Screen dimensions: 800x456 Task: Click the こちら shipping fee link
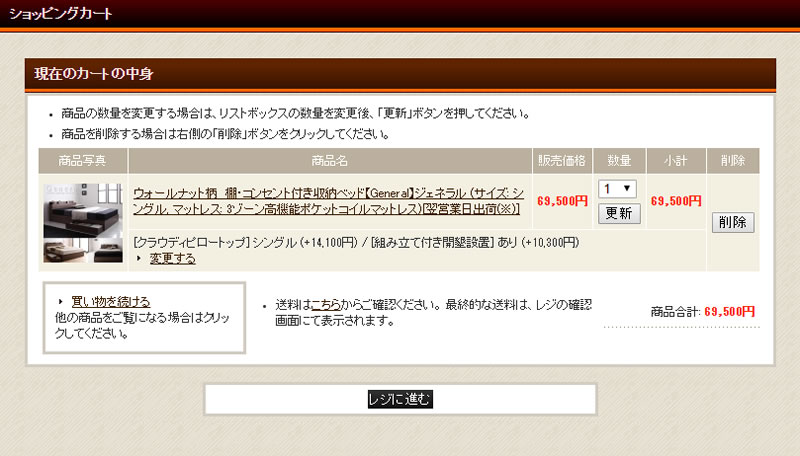(326, 305)
